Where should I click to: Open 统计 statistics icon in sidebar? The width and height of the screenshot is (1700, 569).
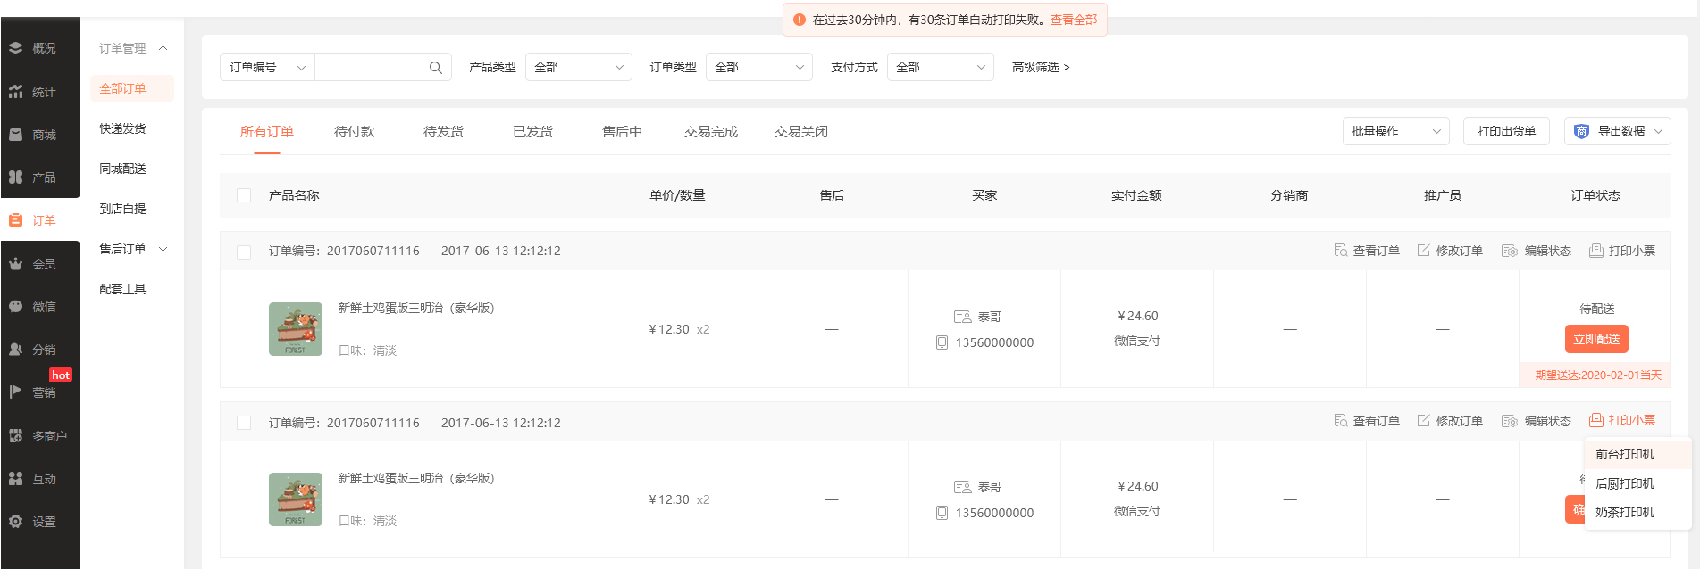coord(16,92)
